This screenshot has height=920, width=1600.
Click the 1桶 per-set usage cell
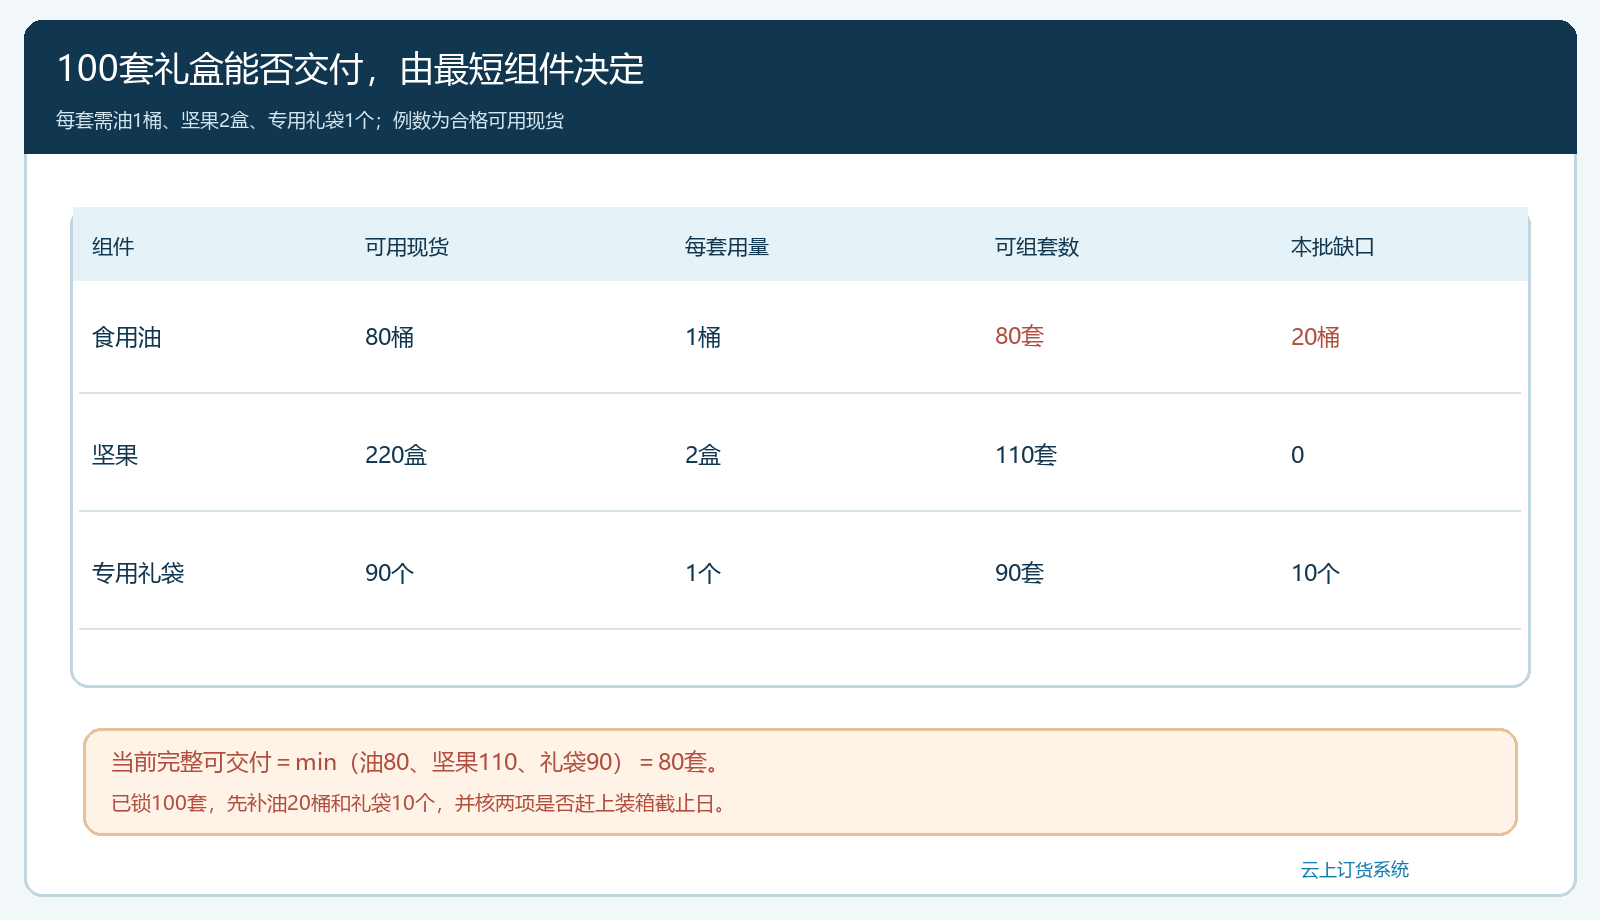click(703, 337)
